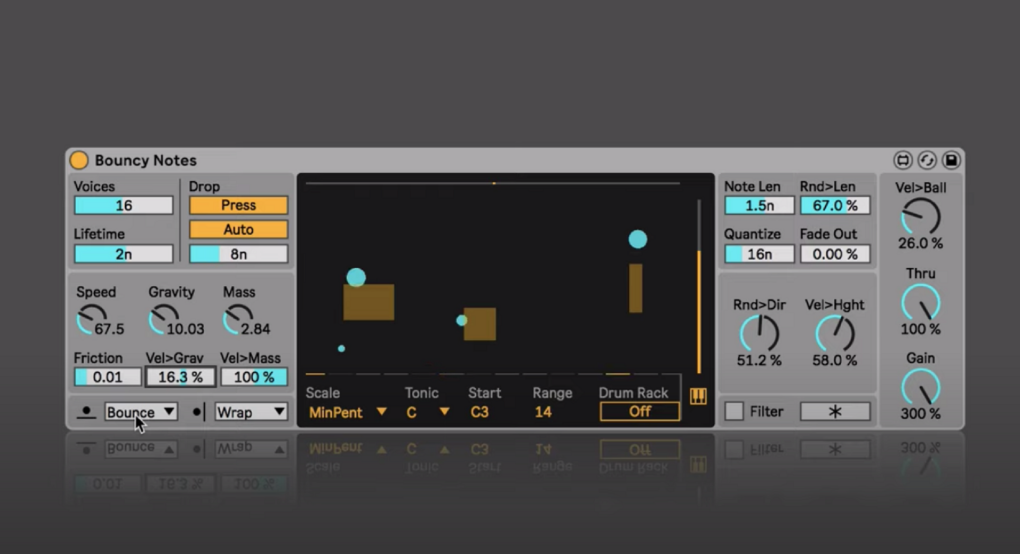Click the Vel>Hght knob
This screenshot has width=1020, height=554.
coord(835,334)
